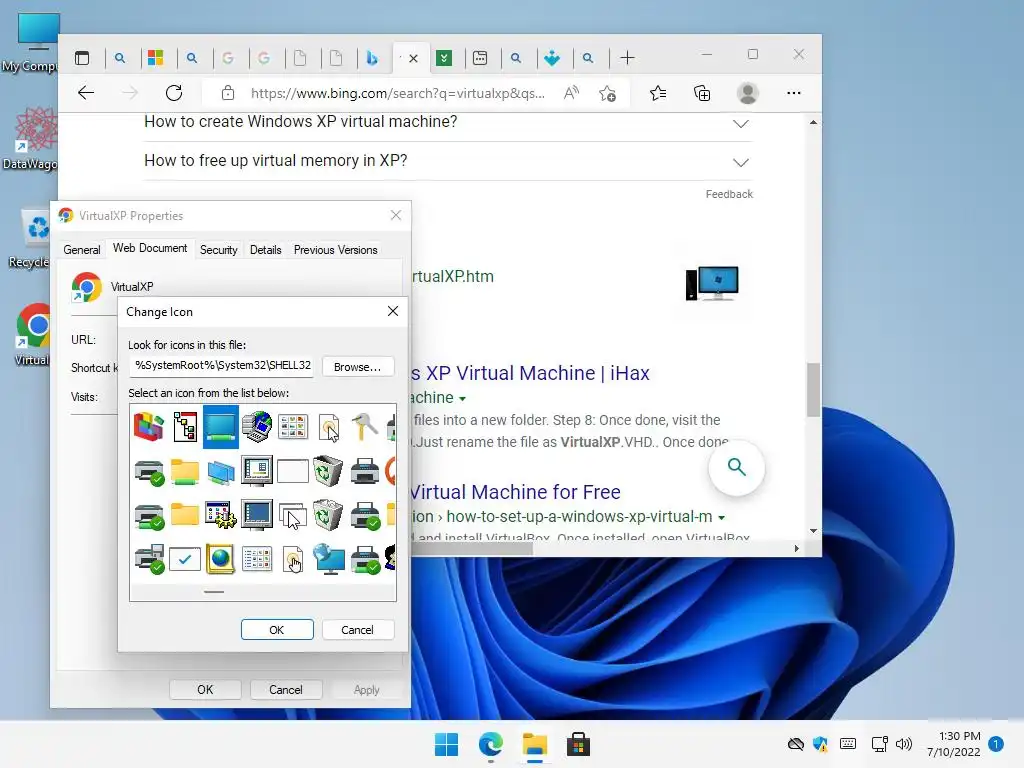
Task: Select the empty recycle bin icon
Action: coord(328,471)
